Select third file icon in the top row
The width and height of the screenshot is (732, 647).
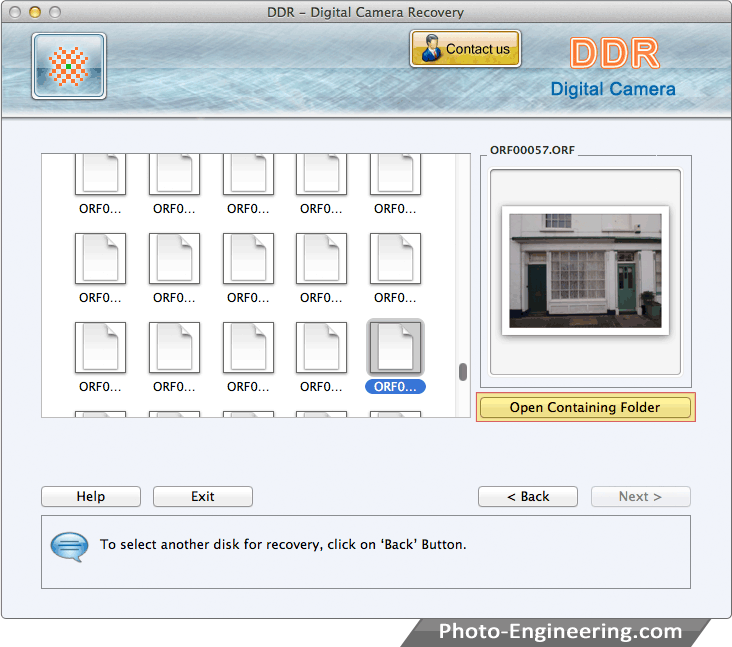(248, 174)
